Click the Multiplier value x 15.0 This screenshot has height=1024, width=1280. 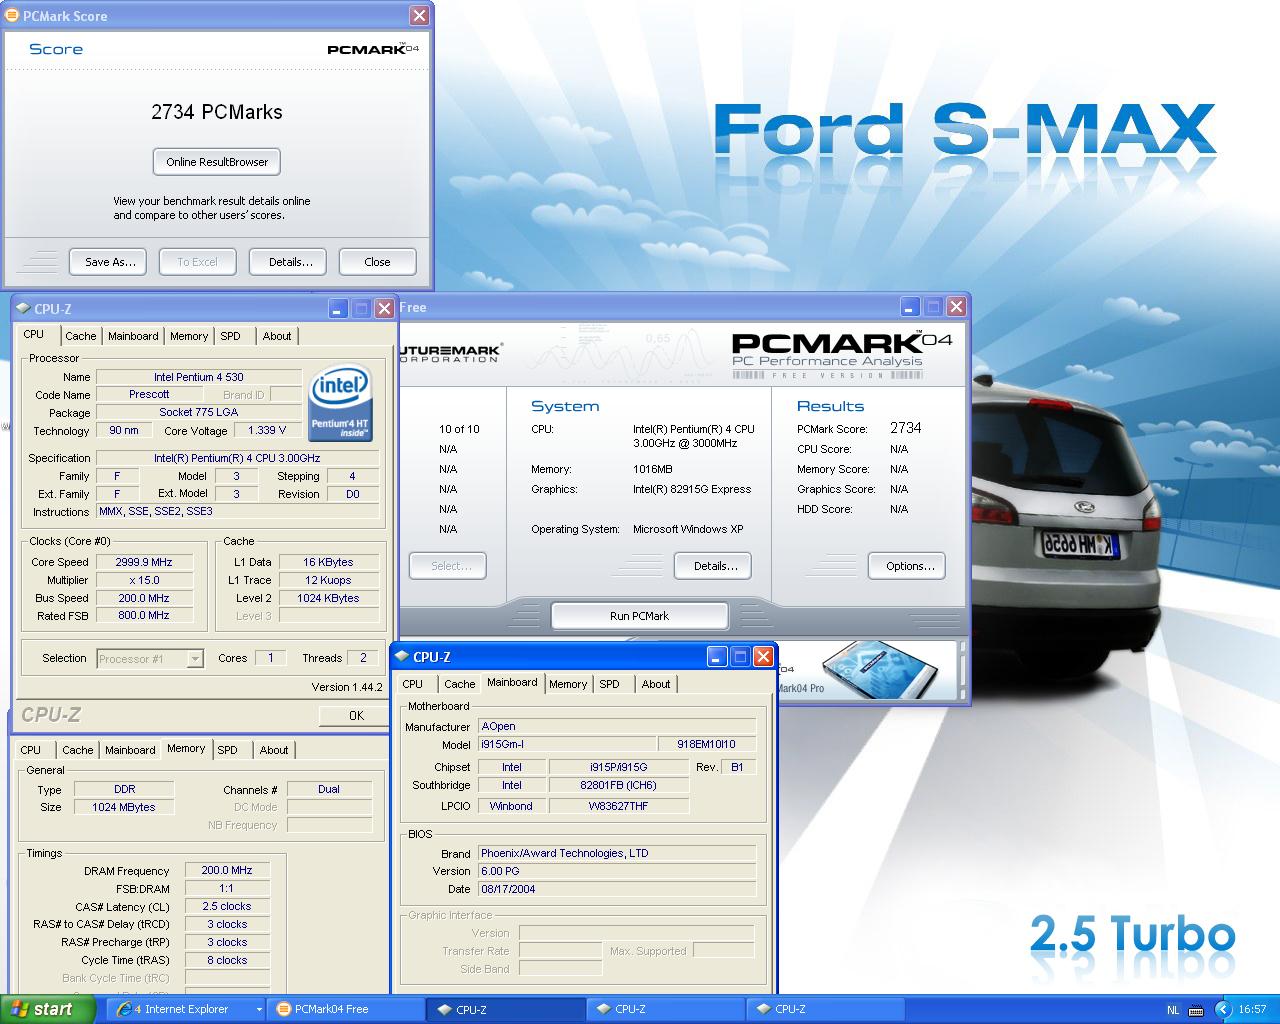[x=144, y=580]
